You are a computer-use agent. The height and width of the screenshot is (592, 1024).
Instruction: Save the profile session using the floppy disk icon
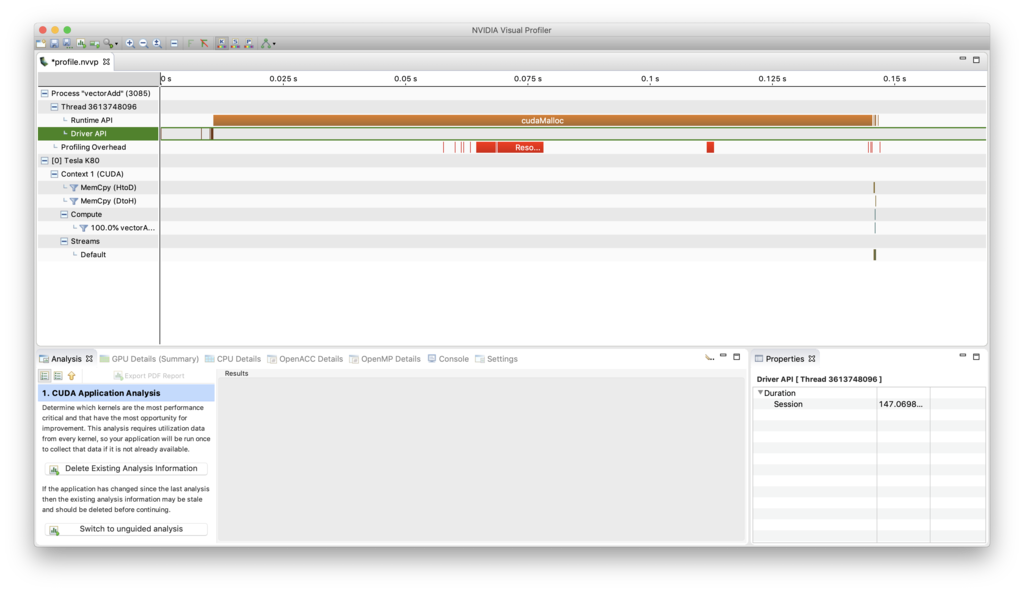54,44
